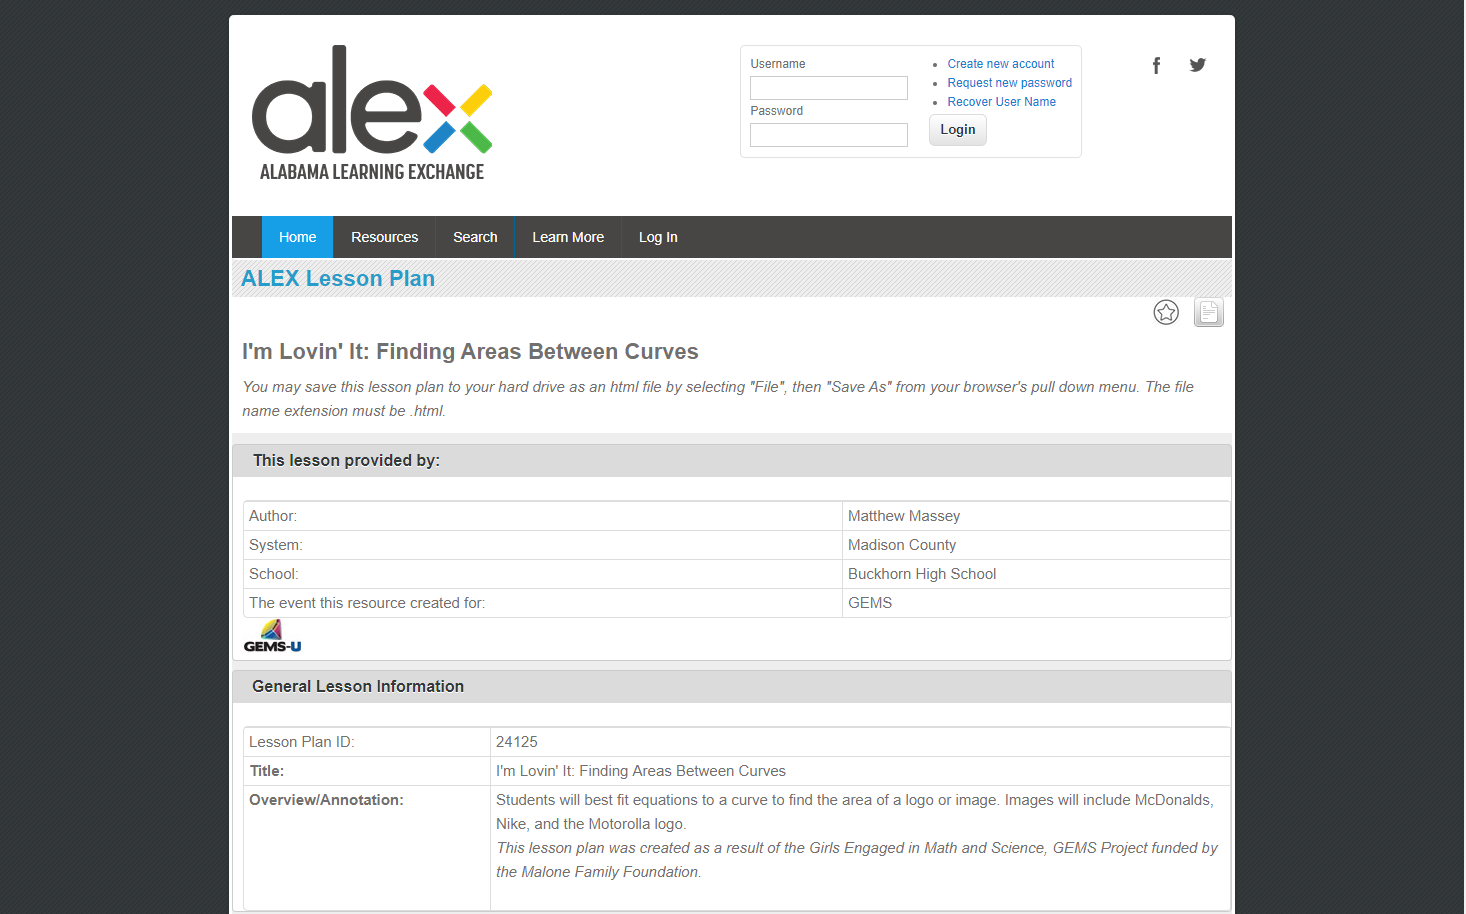The image size is (1466, 914).
Task: Click the star favorite icon
Action: coord(1166,312)
